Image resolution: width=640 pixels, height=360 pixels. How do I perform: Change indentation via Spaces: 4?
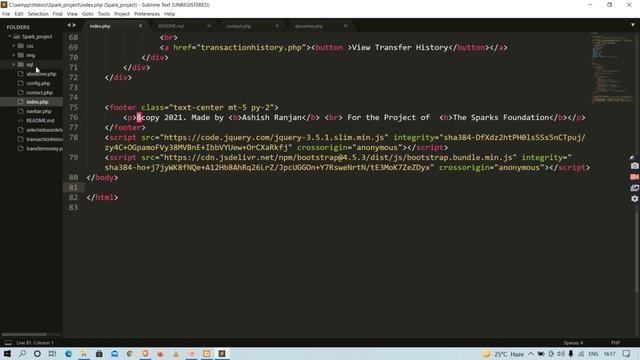(573, 343)
